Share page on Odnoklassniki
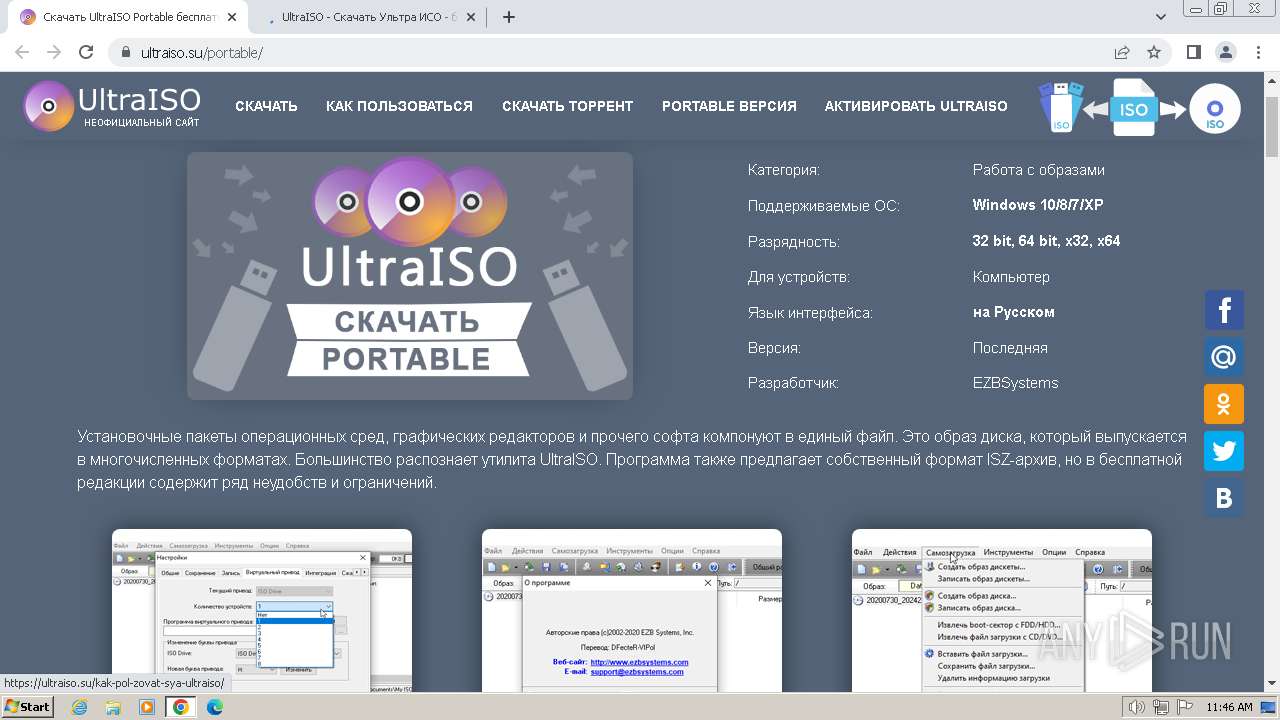The height and width of the screenshot is (720, 1280). click(1224, 404)
